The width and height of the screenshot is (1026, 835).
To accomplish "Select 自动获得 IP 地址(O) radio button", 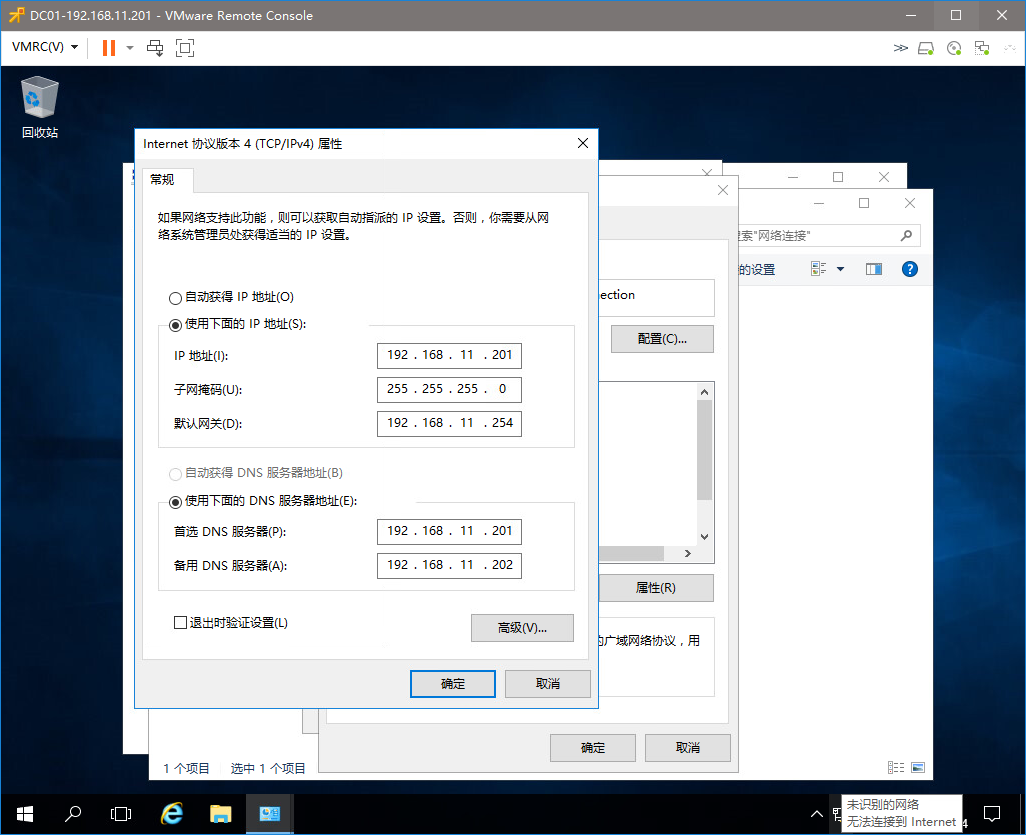I will click(175, 298).
